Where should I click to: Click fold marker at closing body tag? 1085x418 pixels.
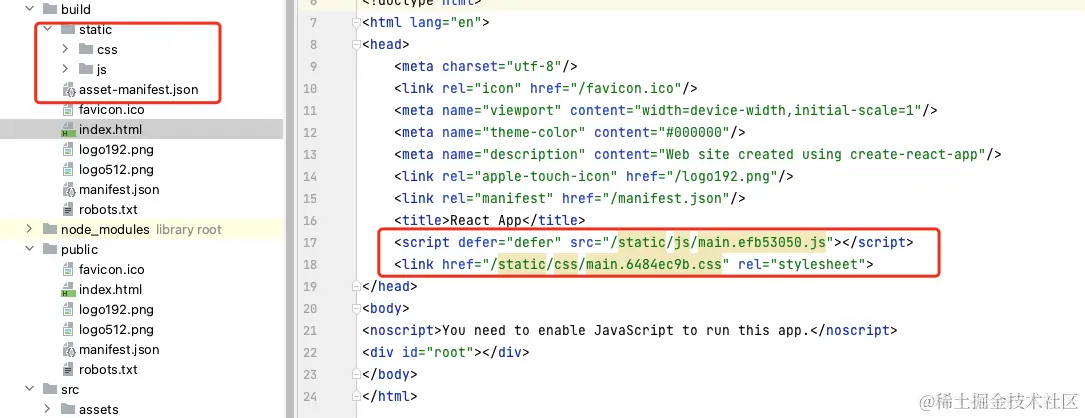pos(356,374)
